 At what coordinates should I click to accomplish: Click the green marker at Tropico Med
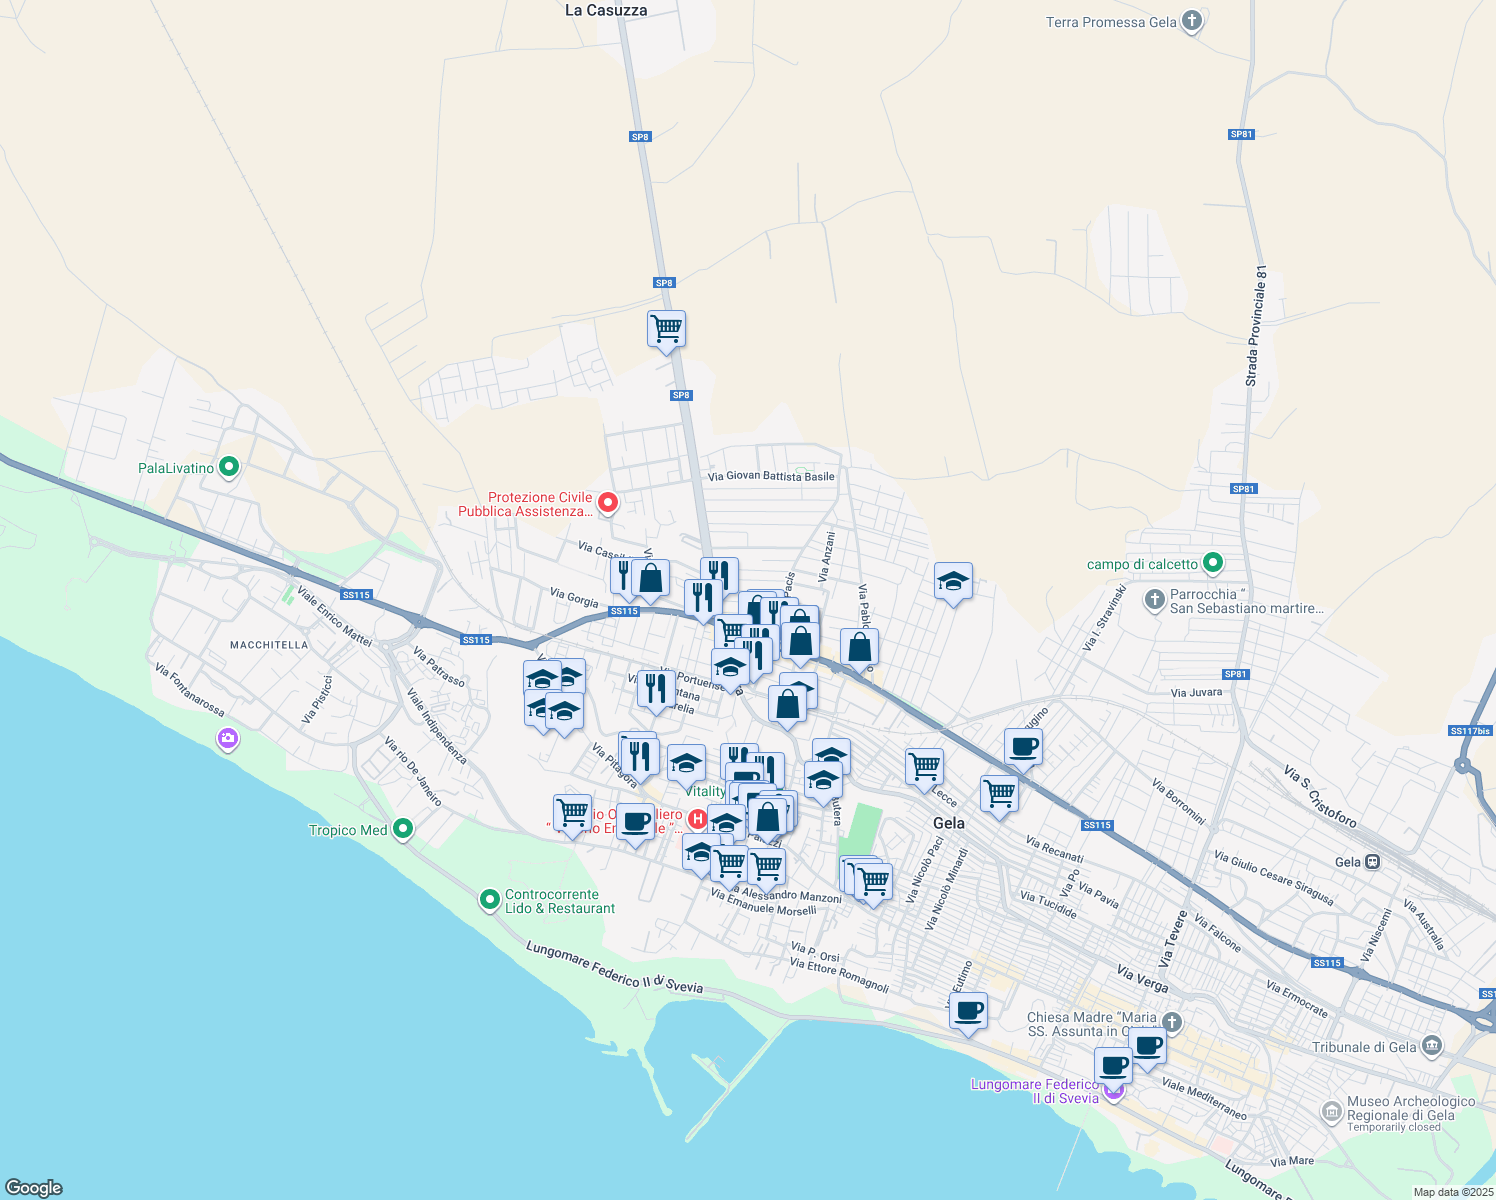click(x=403, y=828)
